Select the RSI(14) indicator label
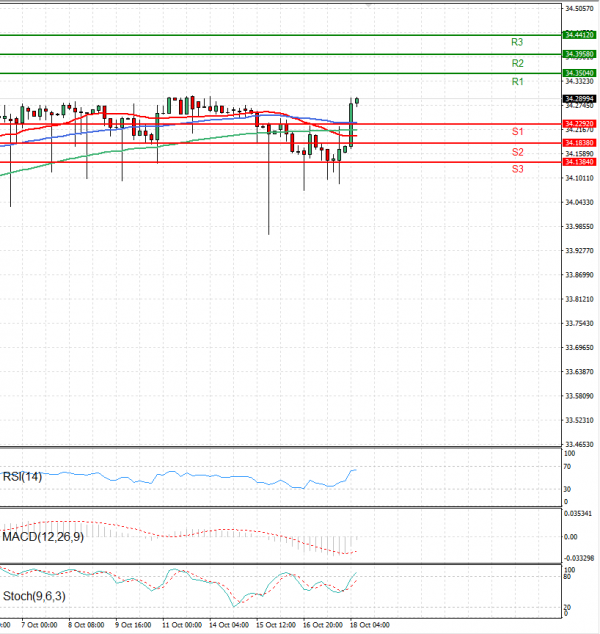Viewport: 600px width, 634px height. [24, 476]
